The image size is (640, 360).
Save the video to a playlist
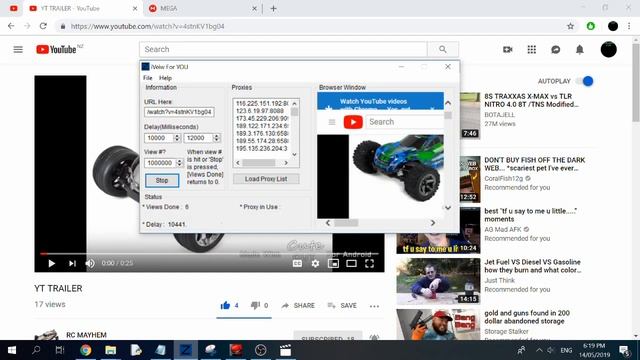(342, 305)
